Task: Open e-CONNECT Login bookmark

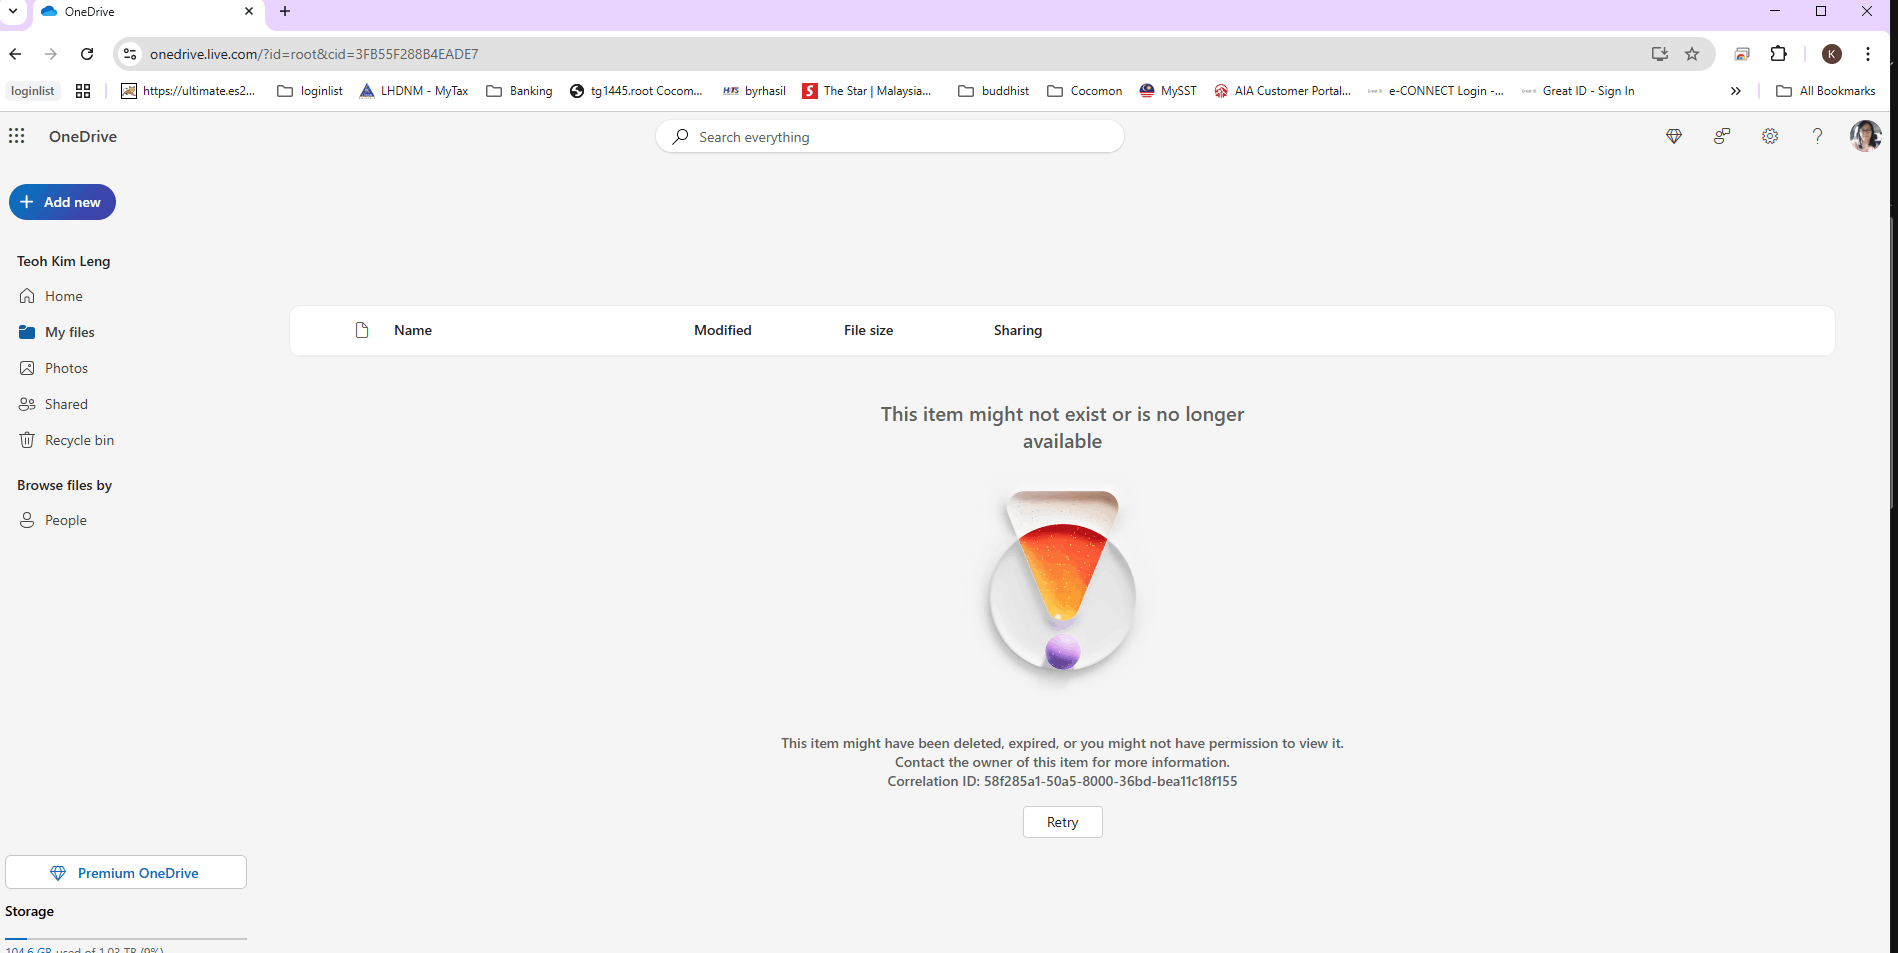Action: [x=1436, y=91]
